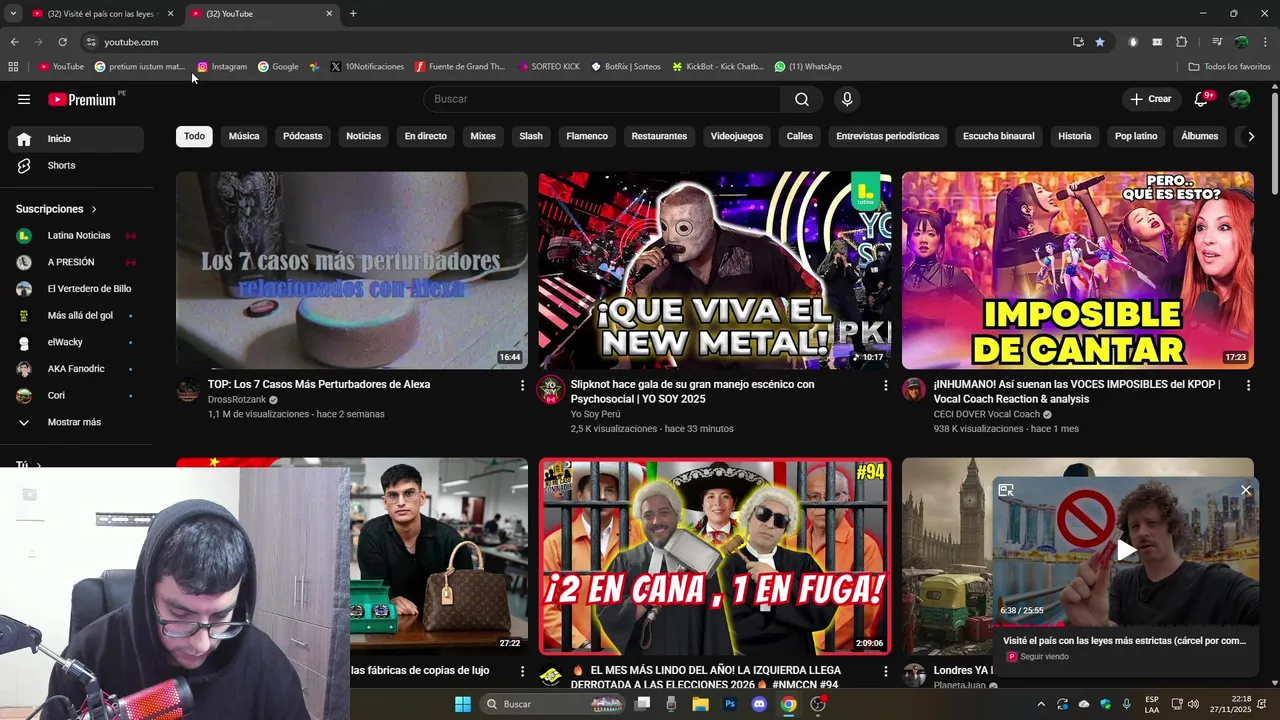Expand the Suscripciones section
Viewport: 1280px width, 720px height.
point(56,209)
